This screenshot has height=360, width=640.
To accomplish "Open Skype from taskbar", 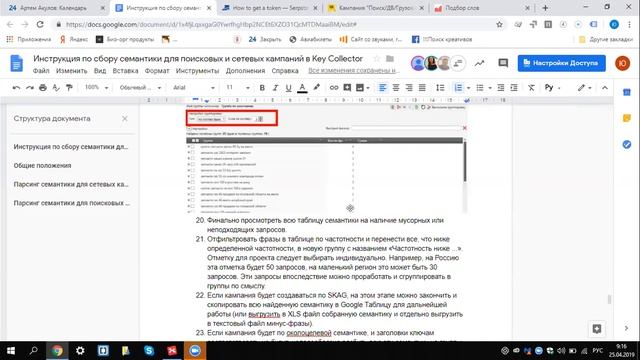I will [149, 351].
